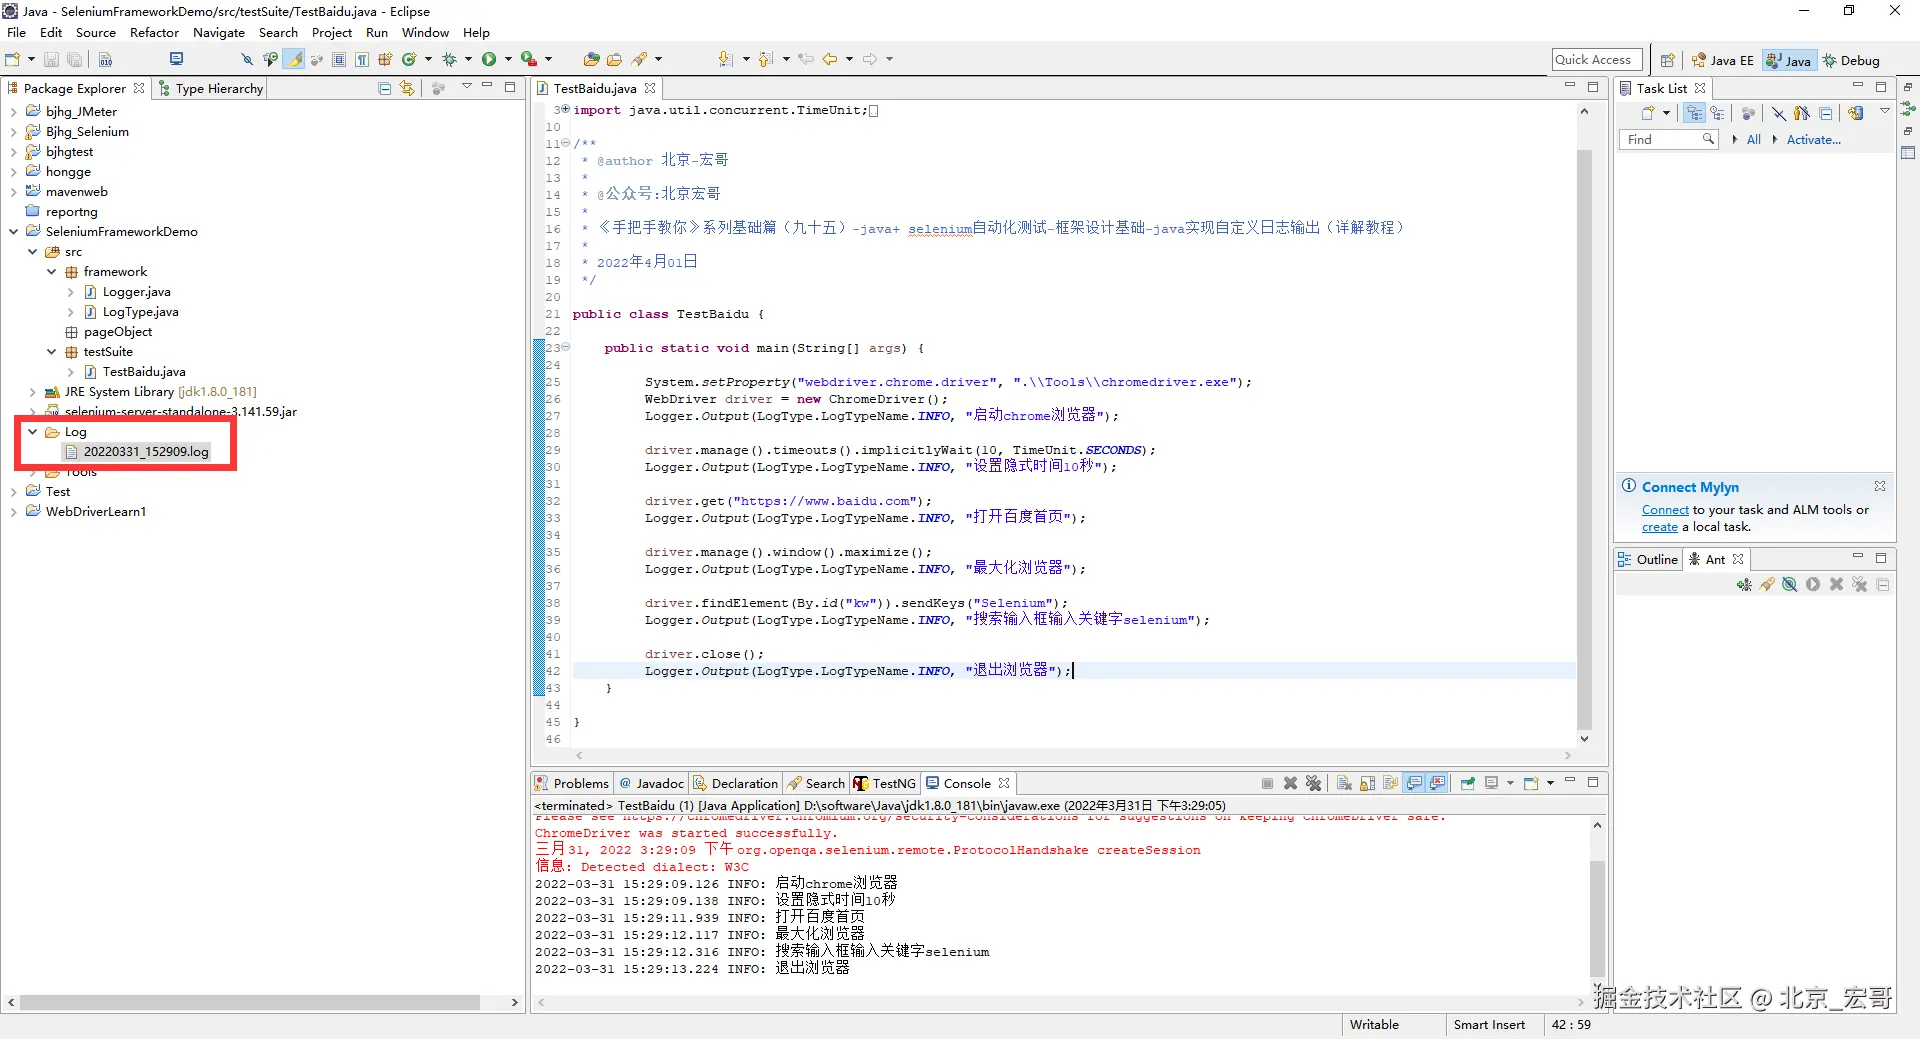Expand the WebDriverLearn1 project

tap(14, 512)
